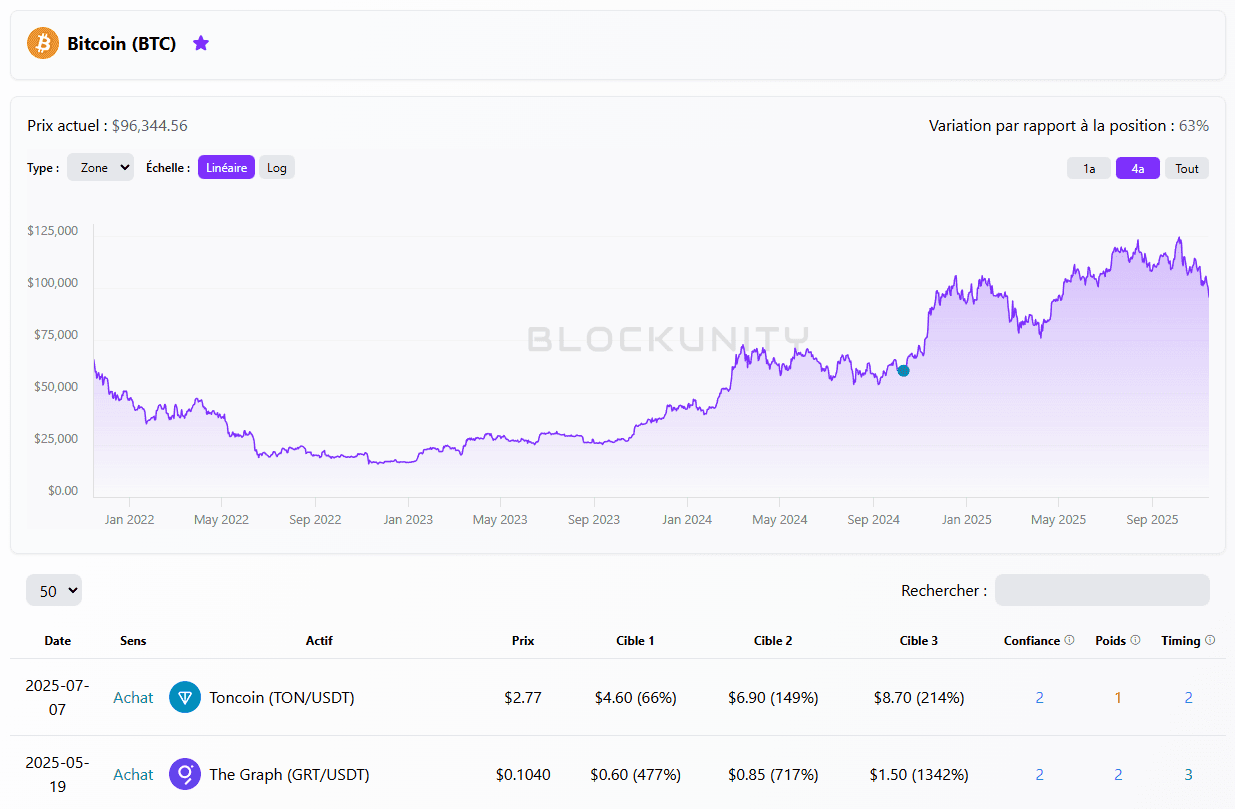This screenshot has height=809, width=1235.
Task: Switch the scale to Log
Action: (x=277, y=167)
